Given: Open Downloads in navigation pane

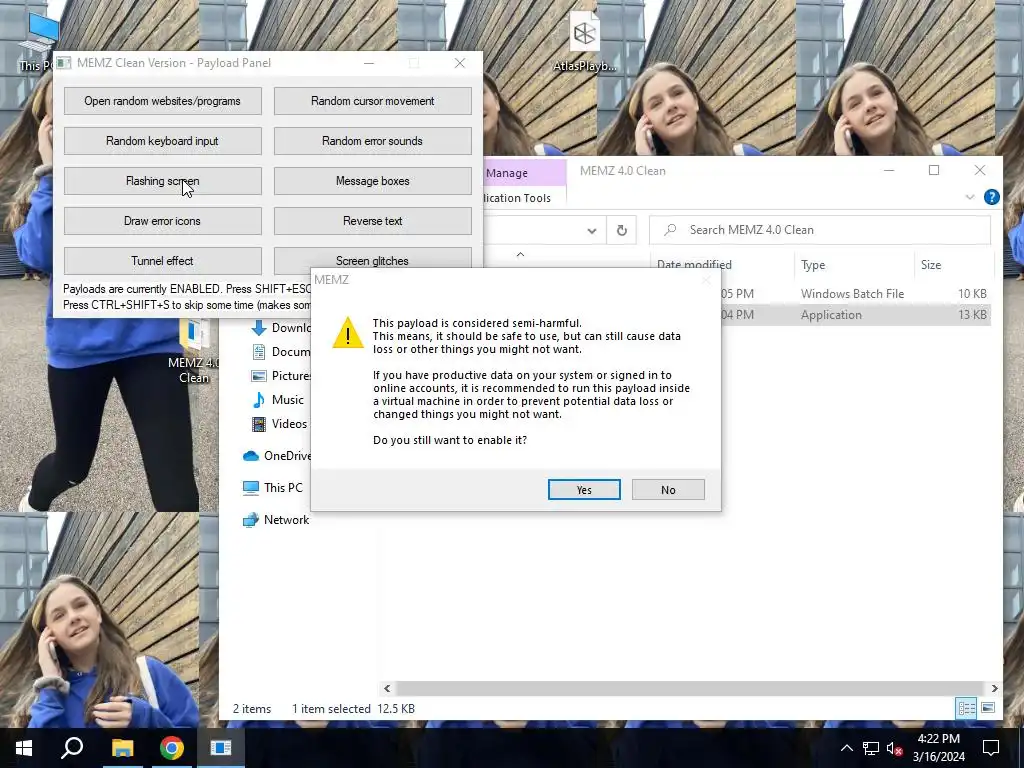Looking at the screenshot, I should click(281, 328).
